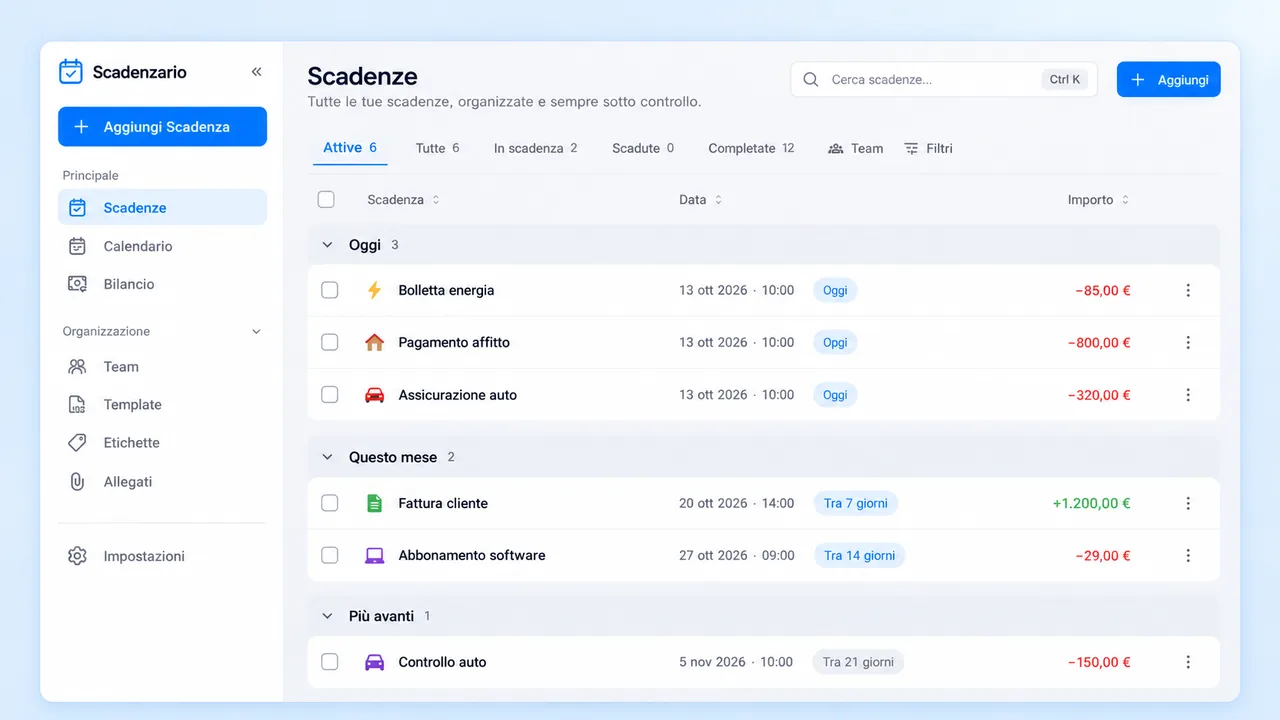
Task: Check the Pagamento affitto checkbox
Action: click(329, 342)
